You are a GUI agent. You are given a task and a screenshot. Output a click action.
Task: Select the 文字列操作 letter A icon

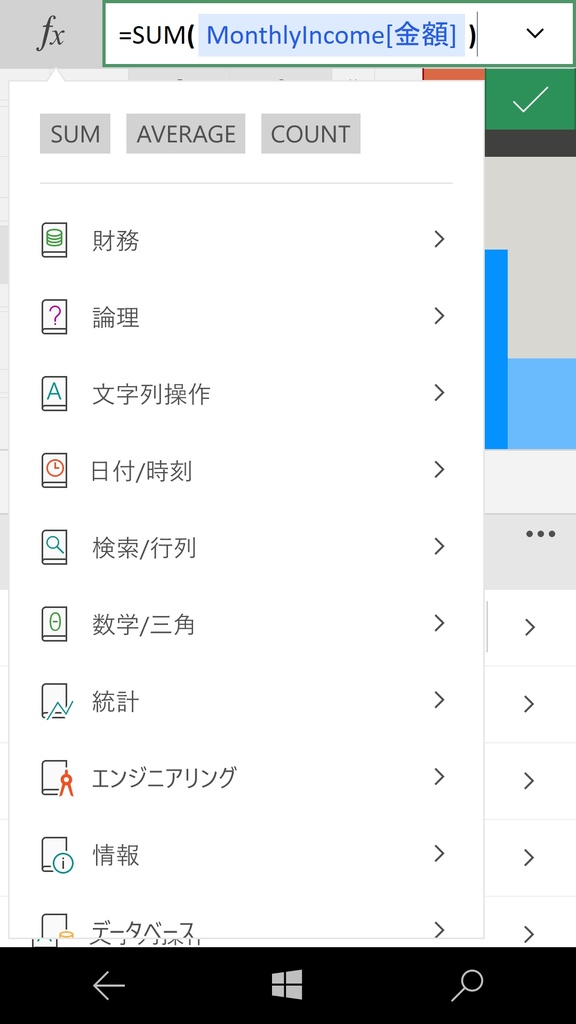tap(55, 393)
